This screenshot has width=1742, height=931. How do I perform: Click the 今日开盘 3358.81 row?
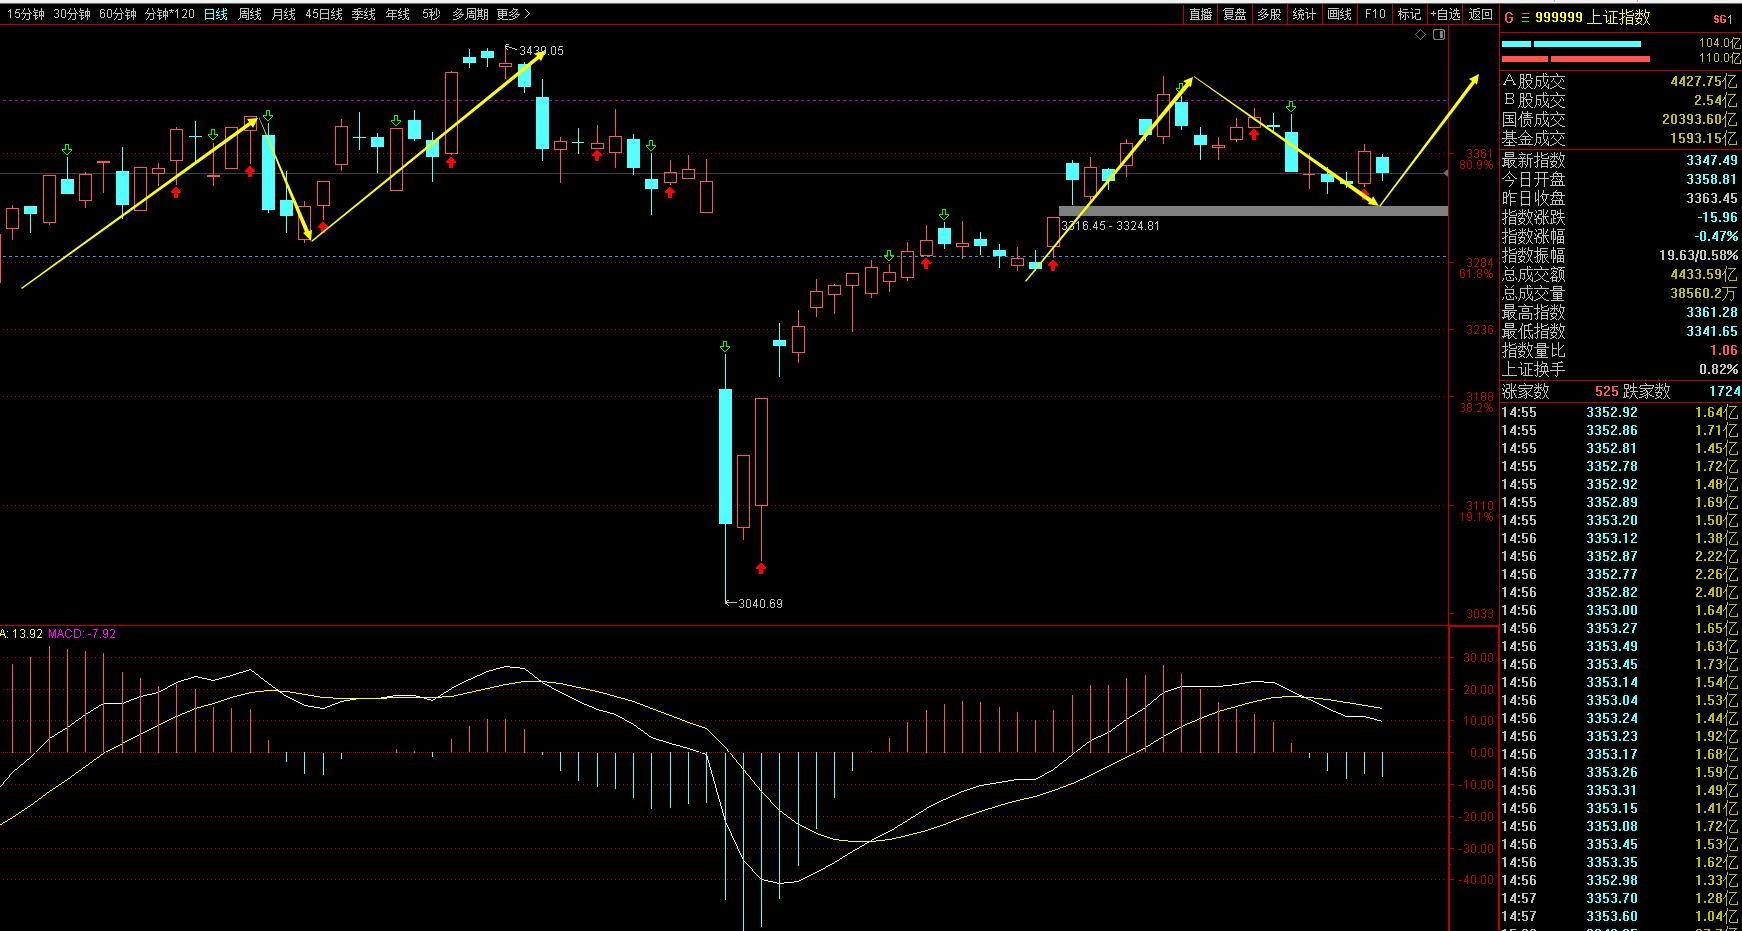tap(1620, 179)
